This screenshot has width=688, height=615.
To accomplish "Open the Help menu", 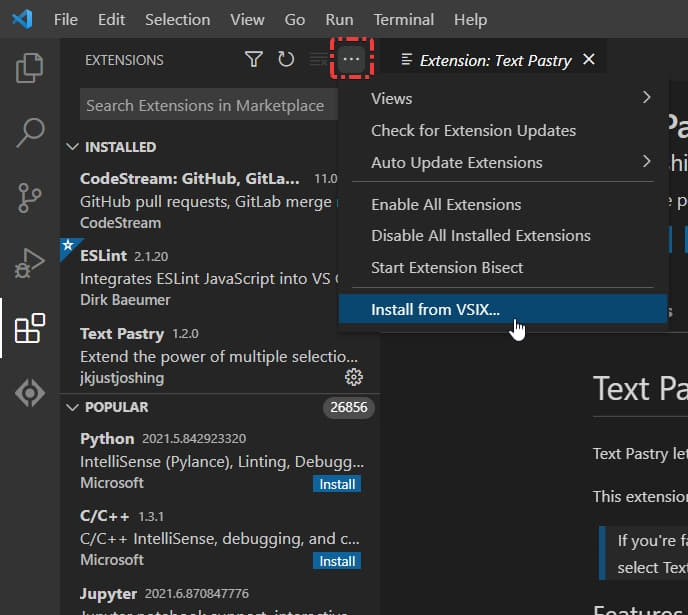I will pyautogui.click(x=470, y=20).
